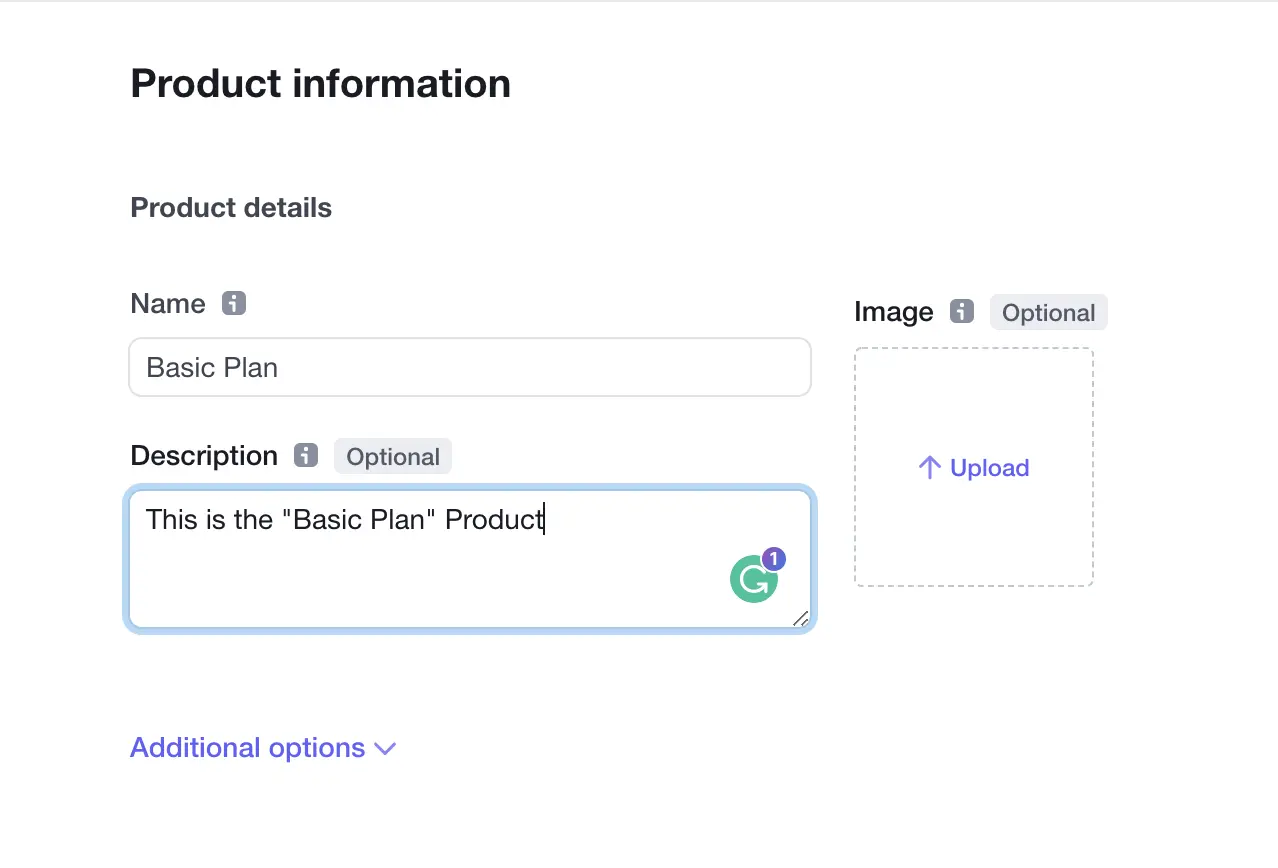Image resolution: width=1278 pixels, height=868 pixels.
Task: Focus the Name field containing Basic Plan
Action: tap(470, 367)
